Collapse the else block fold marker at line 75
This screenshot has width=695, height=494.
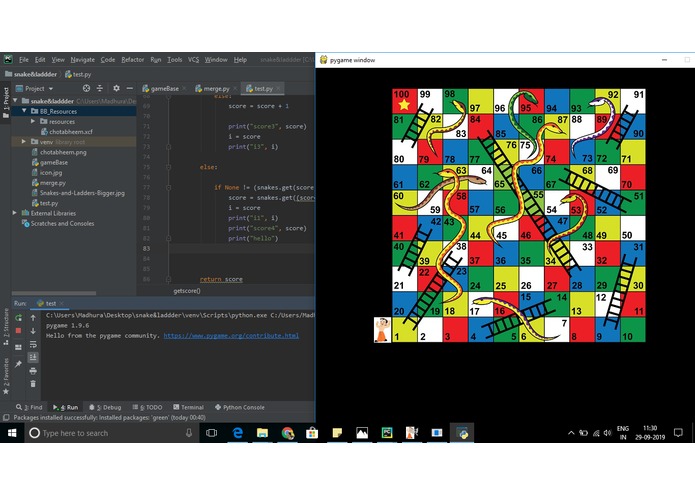pos(168,167)
